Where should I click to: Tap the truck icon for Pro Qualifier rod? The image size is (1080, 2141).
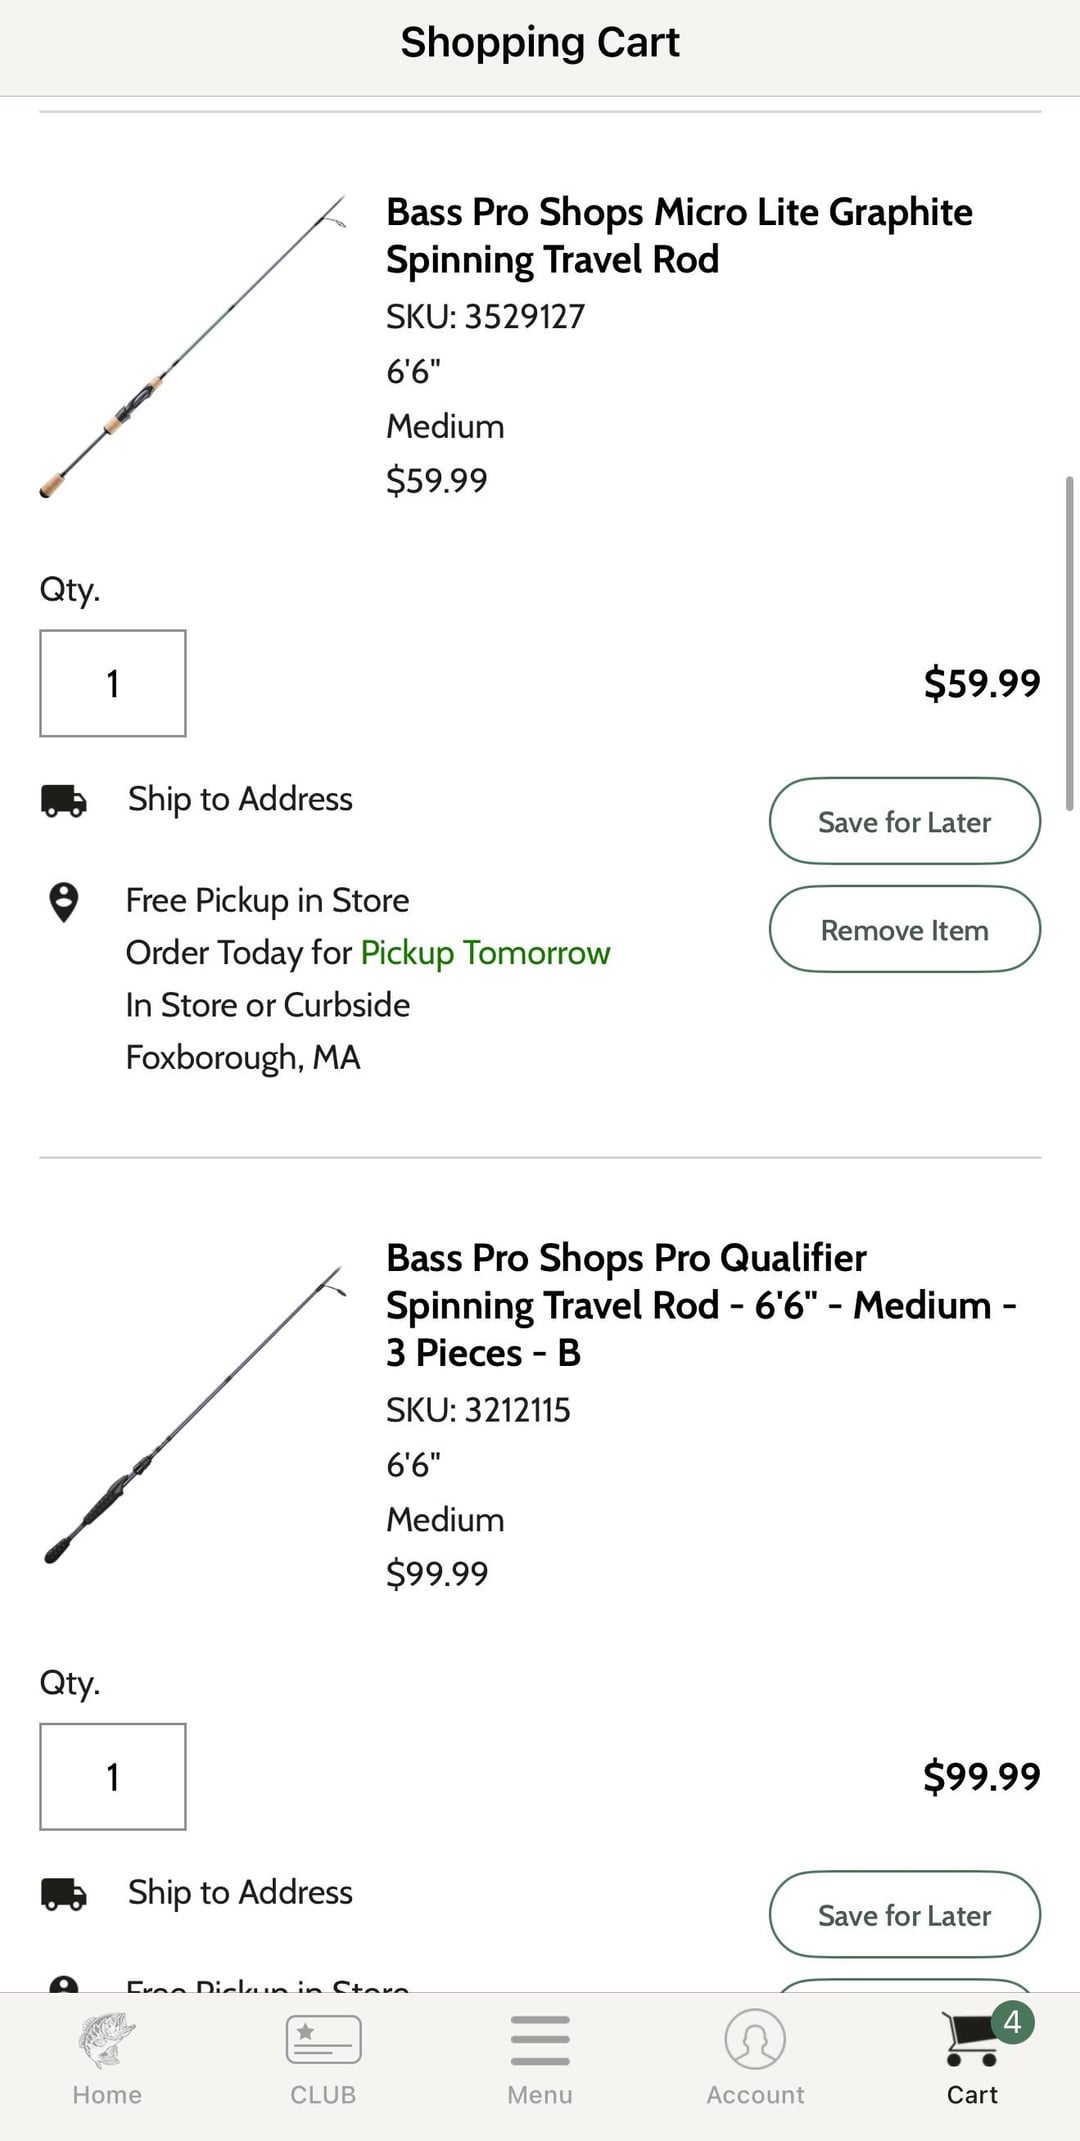click(64, 1894)
